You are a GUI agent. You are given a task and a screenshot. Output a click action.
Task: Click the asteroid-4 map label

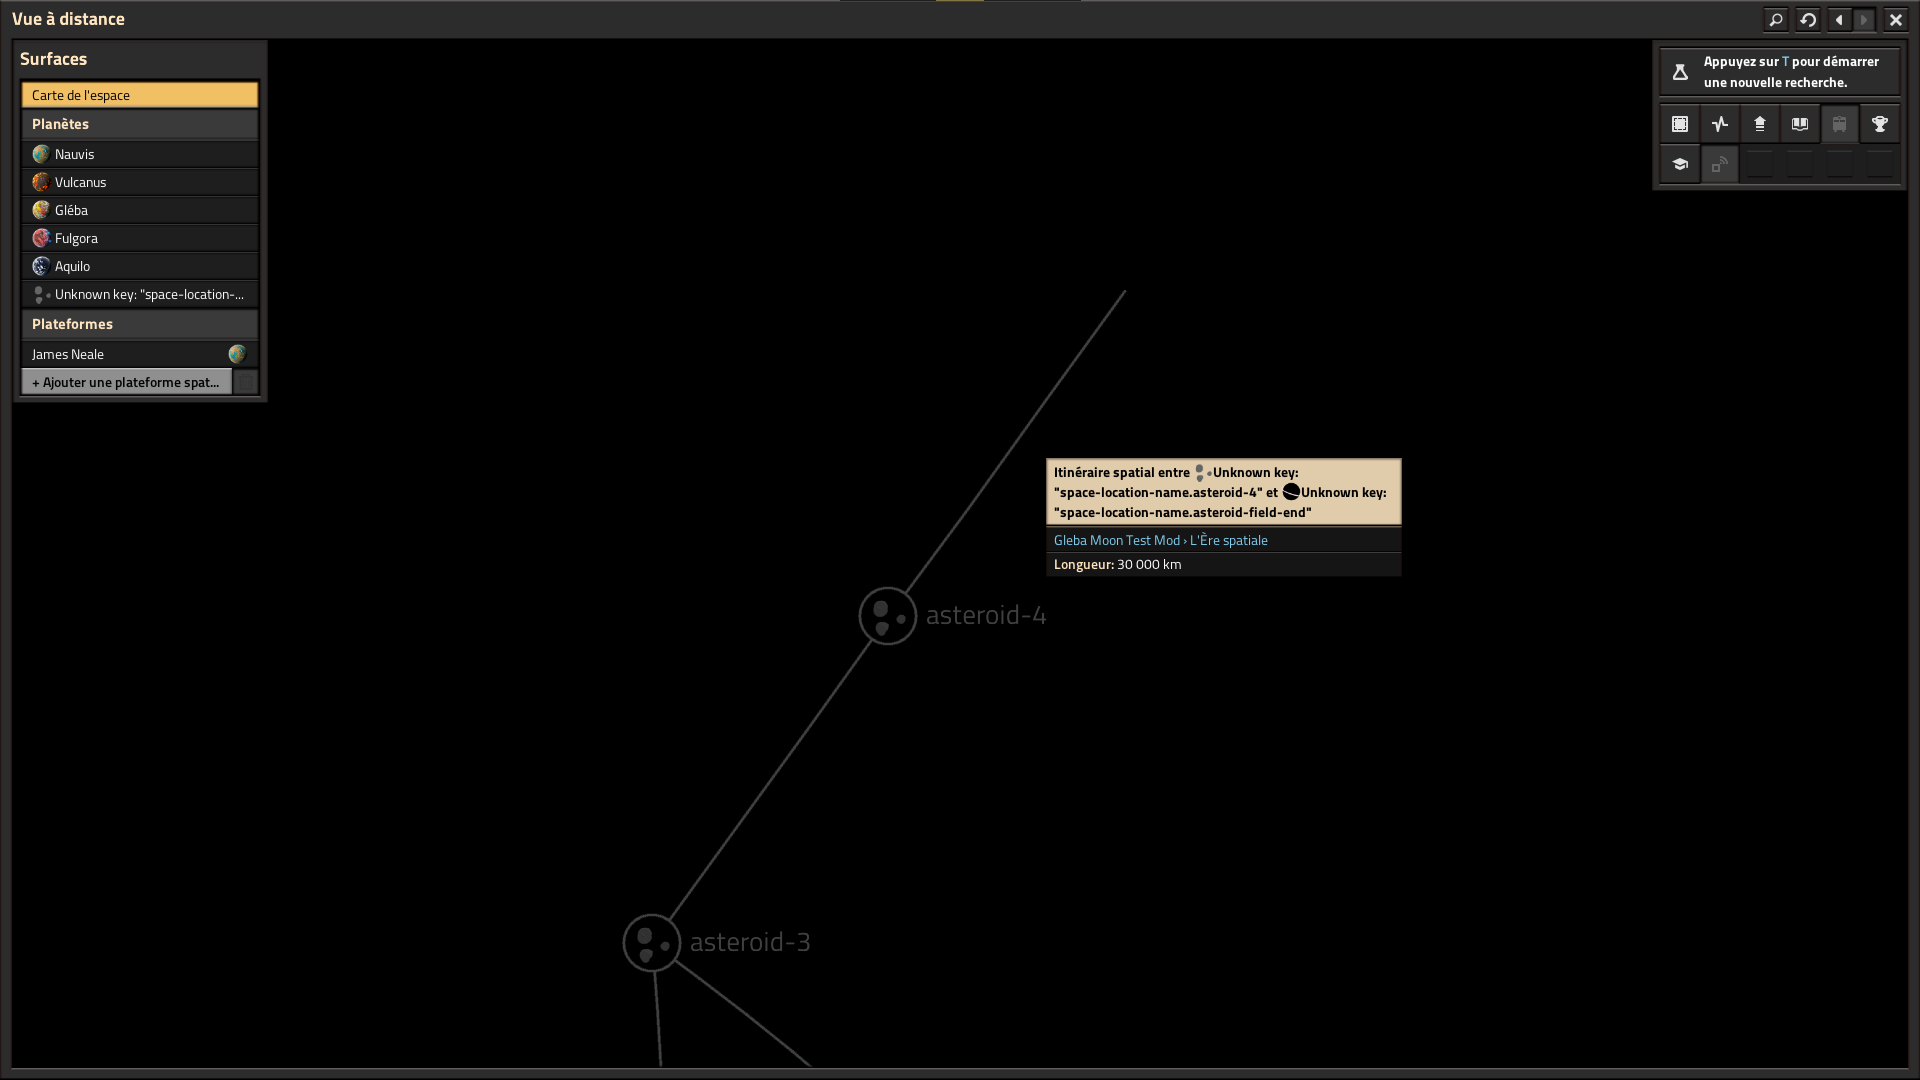point(986,615)
